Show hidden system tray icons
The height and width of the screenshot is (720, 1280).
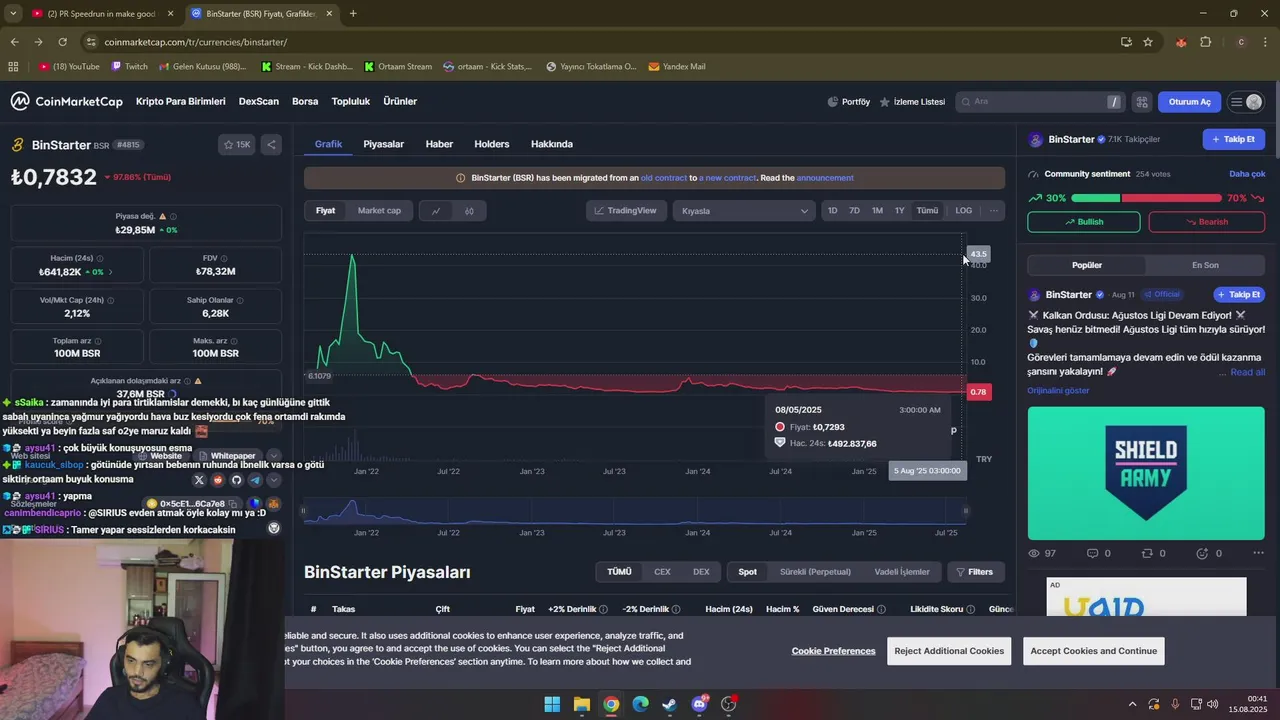click(1132, 704)
